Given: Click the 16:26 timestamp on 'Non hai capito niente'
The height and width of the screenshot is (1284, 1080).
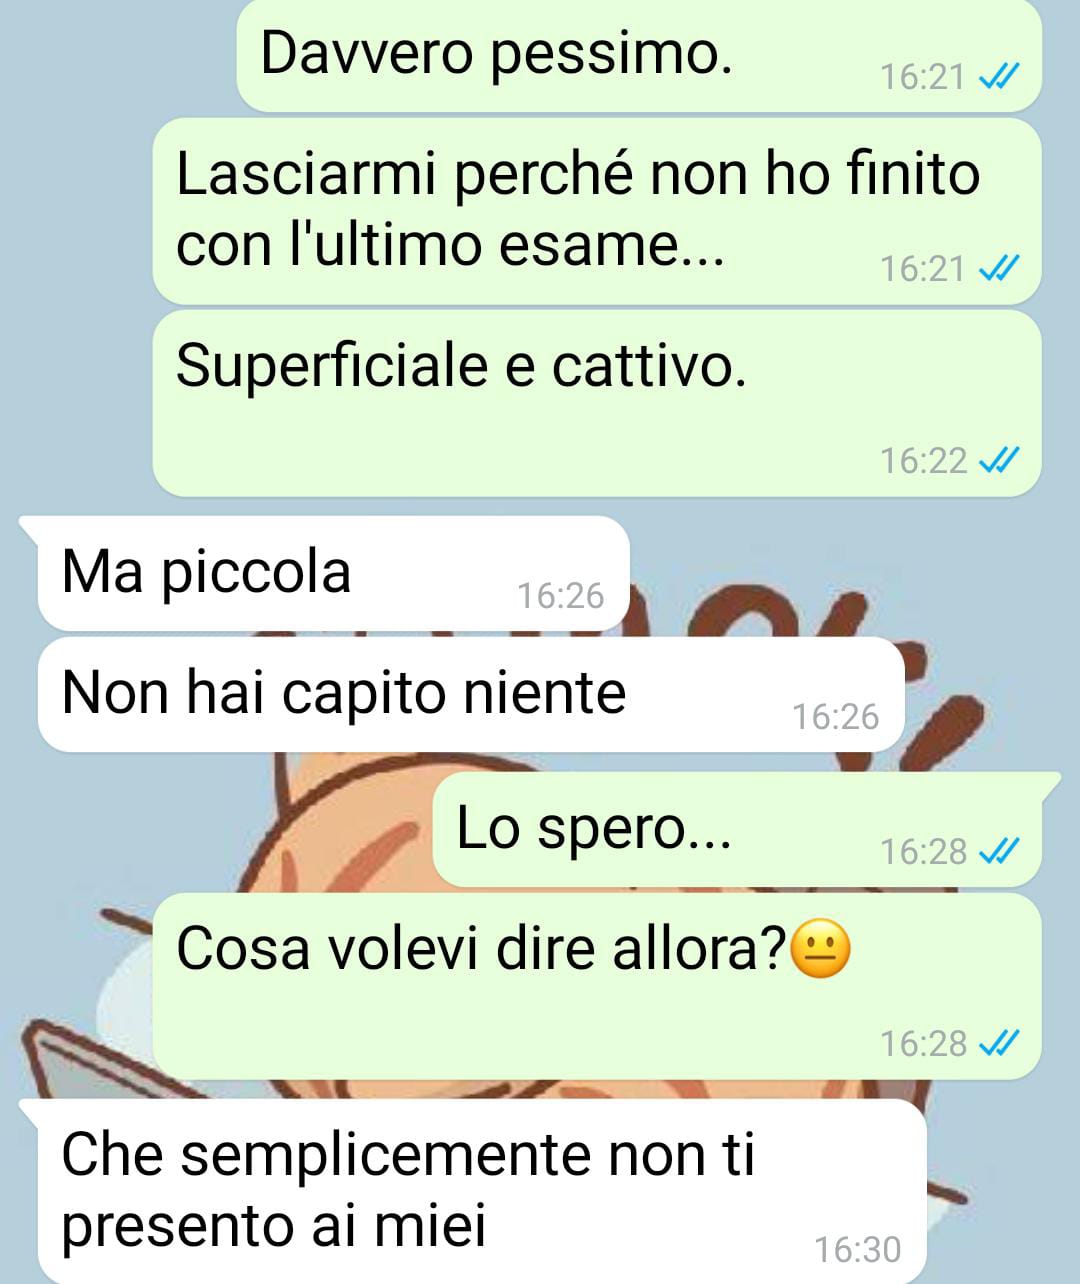Looking at the screenshot, I should (x=835, y=717).
